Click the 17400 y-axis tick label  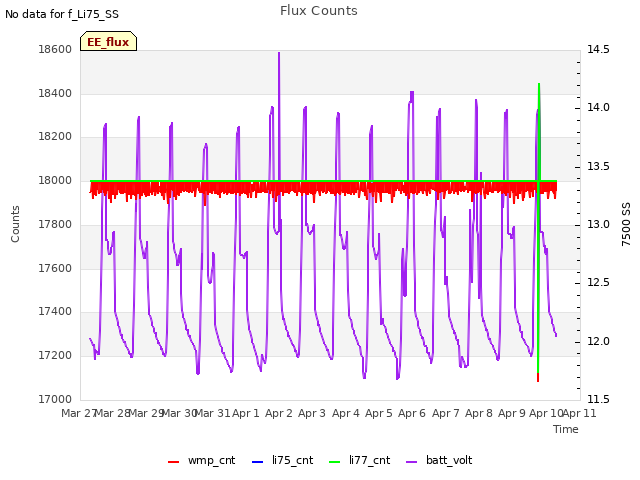pos(55,311)
